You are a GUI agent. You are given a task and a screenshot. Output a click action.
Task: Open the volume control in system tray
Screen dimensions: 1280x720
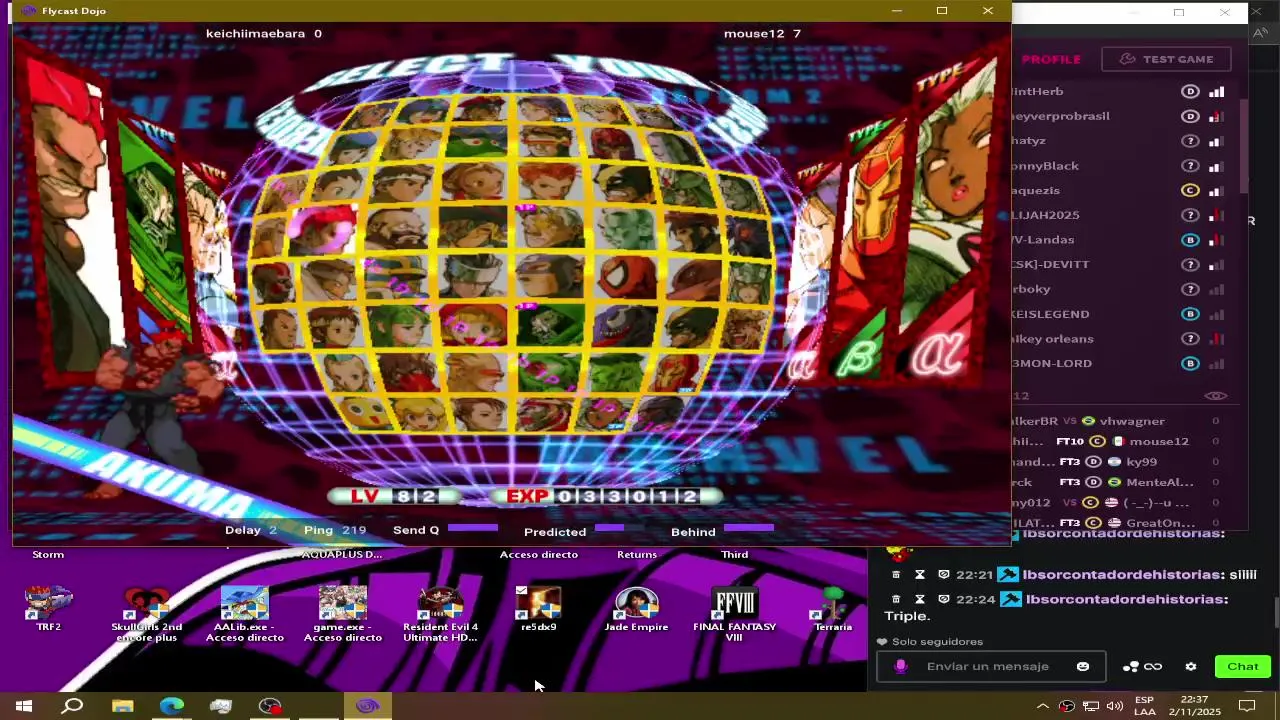tap(1115, 706)
